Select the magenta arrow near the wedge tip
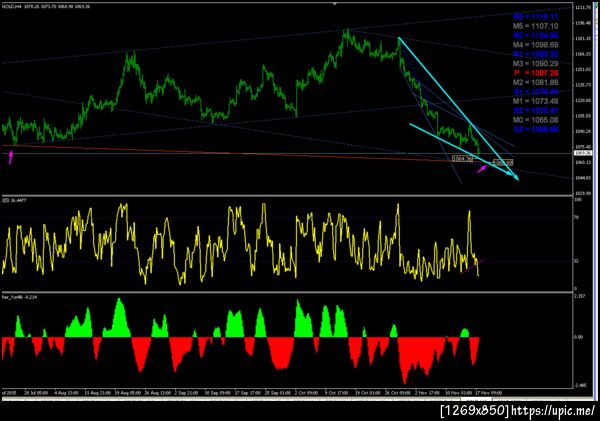Viewport: 600px width, 421px height. pyautogui.click(x=482, y=168)
